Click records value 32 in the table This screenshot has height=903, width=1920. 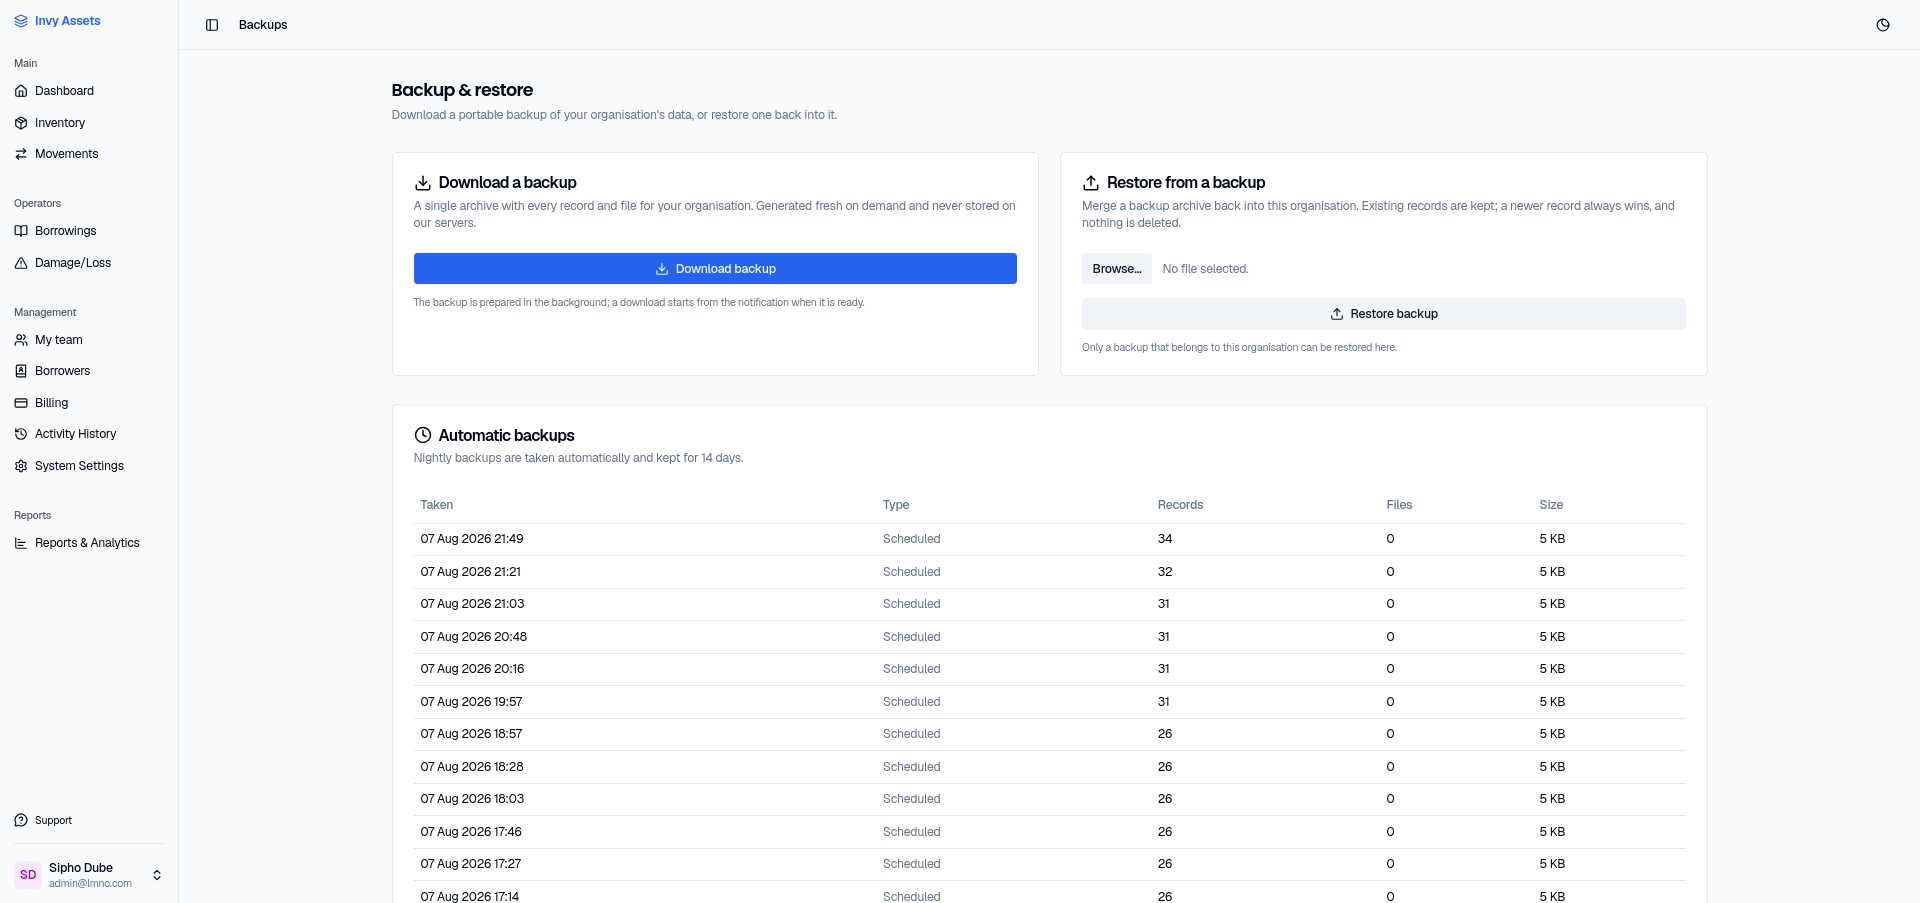[1165, 572]
